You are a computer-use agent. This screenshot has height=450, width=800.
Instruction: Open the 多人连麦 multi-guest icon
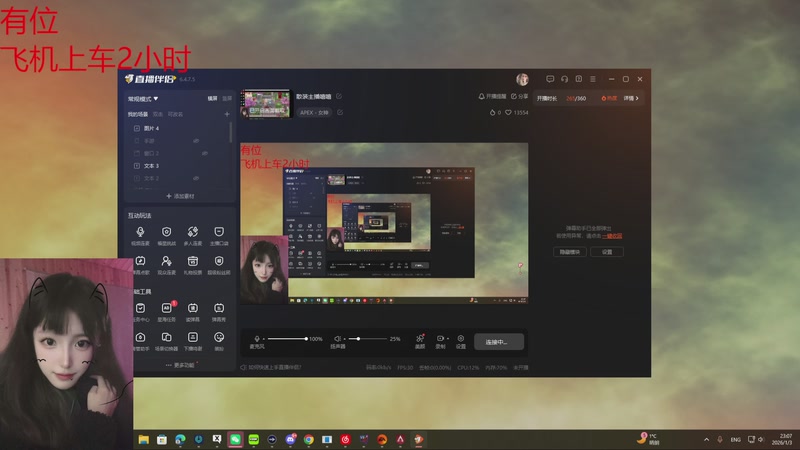click(x=192, y=232)
